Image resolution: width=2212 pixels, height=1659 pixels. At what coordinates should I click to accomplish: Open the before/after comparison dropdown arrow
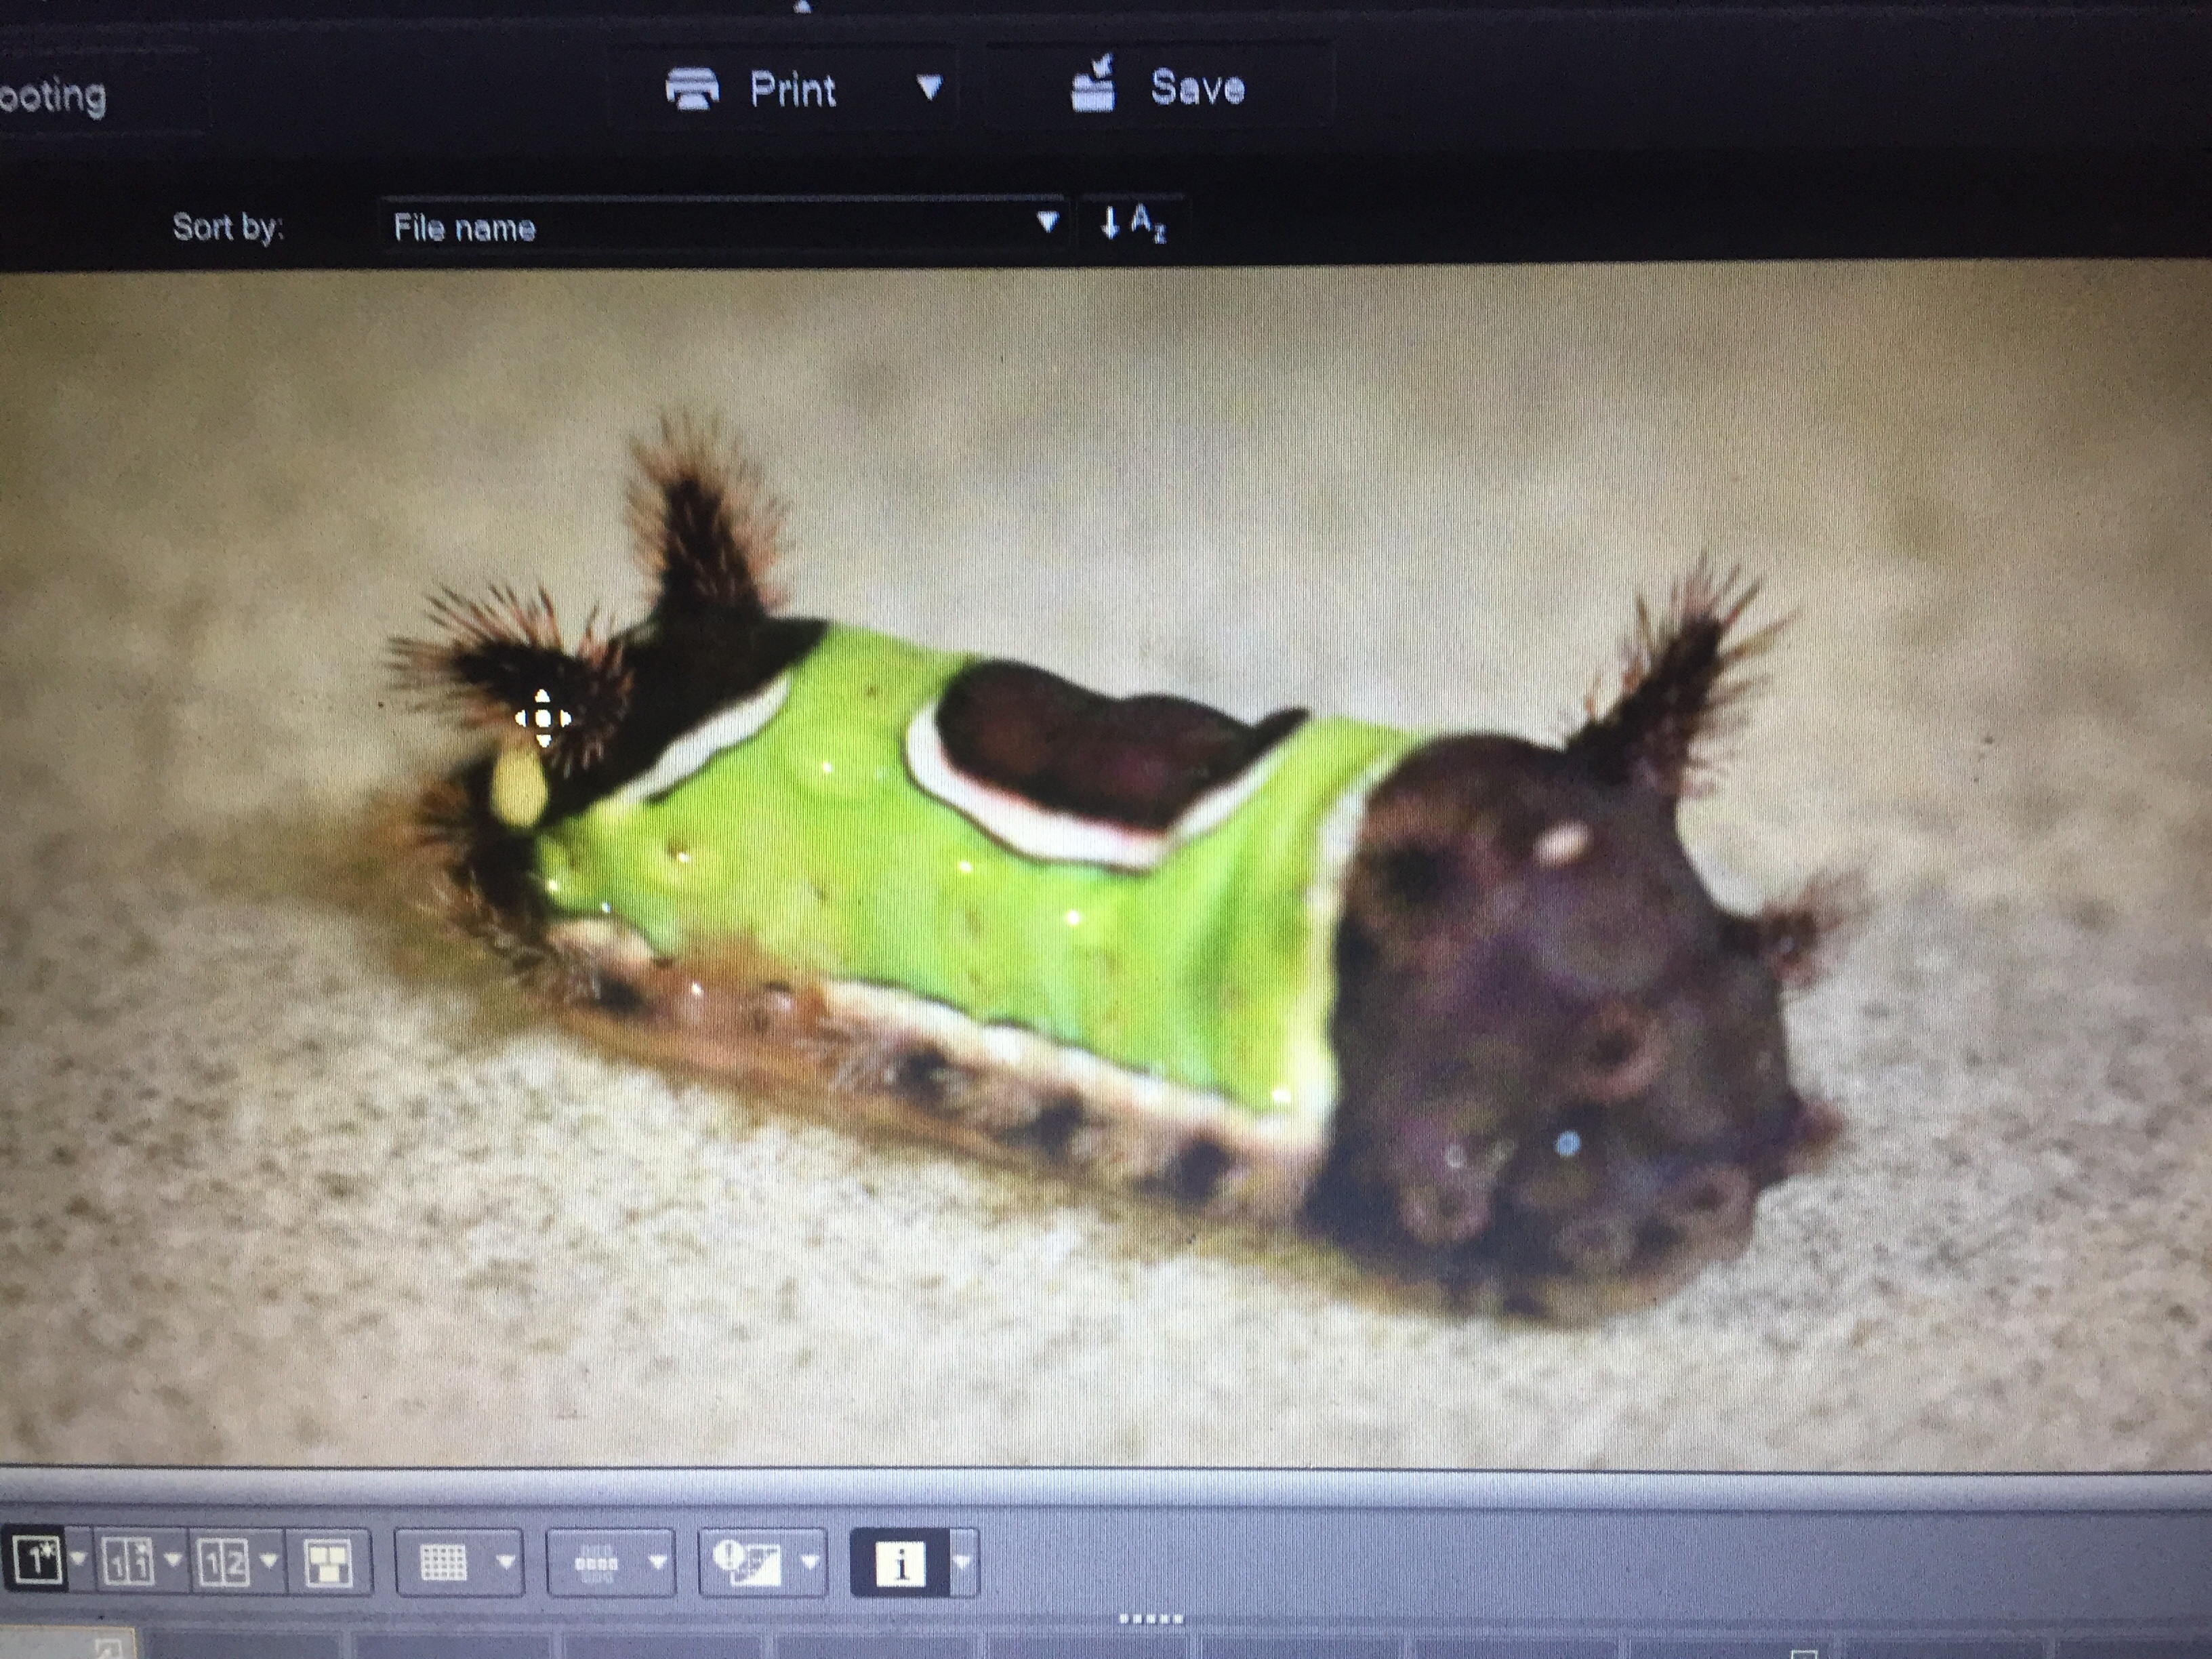click(173, 1559)
